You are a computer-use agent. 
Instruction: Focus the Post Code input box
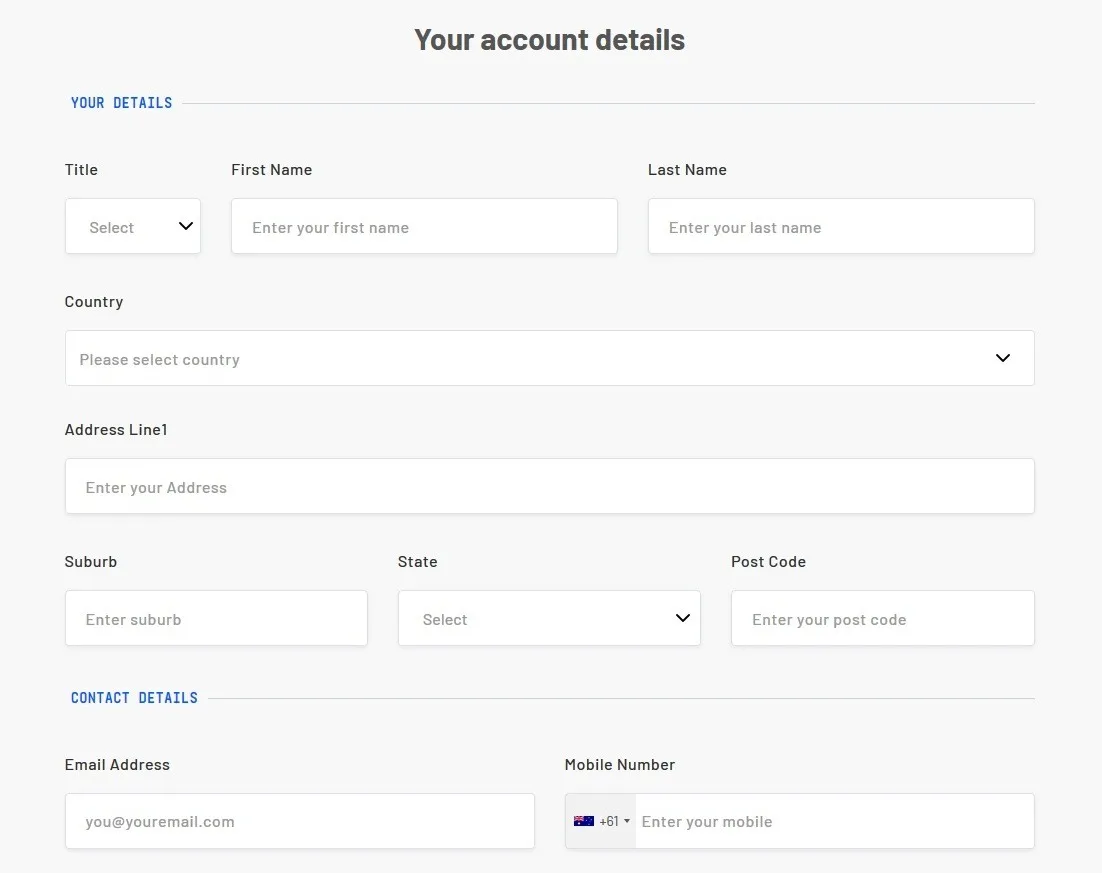(882, 619)
